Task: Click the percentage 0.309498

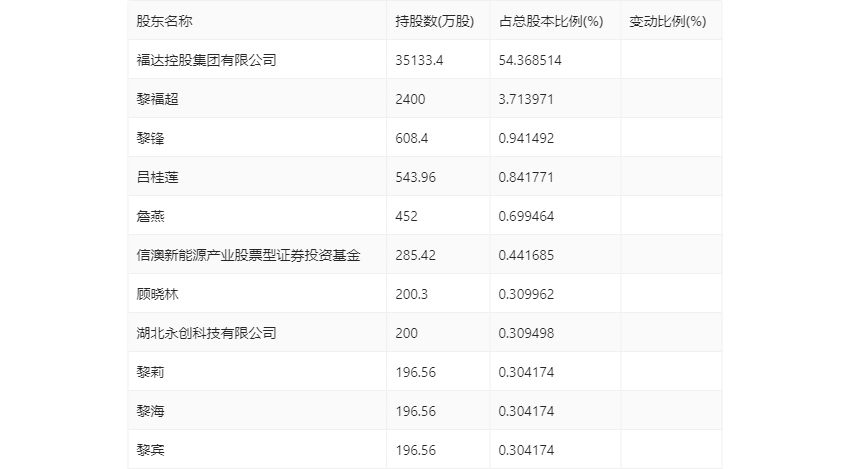Action: coord(526,333)
